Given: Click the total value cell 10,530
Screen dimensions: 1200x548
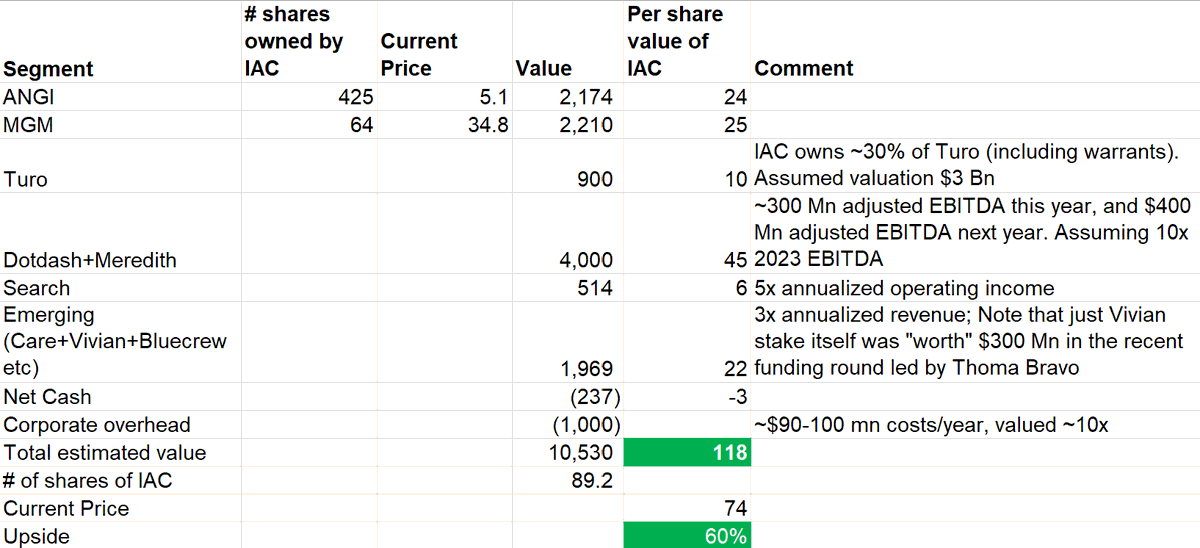Looking at the screenshot, I should 566,453.
